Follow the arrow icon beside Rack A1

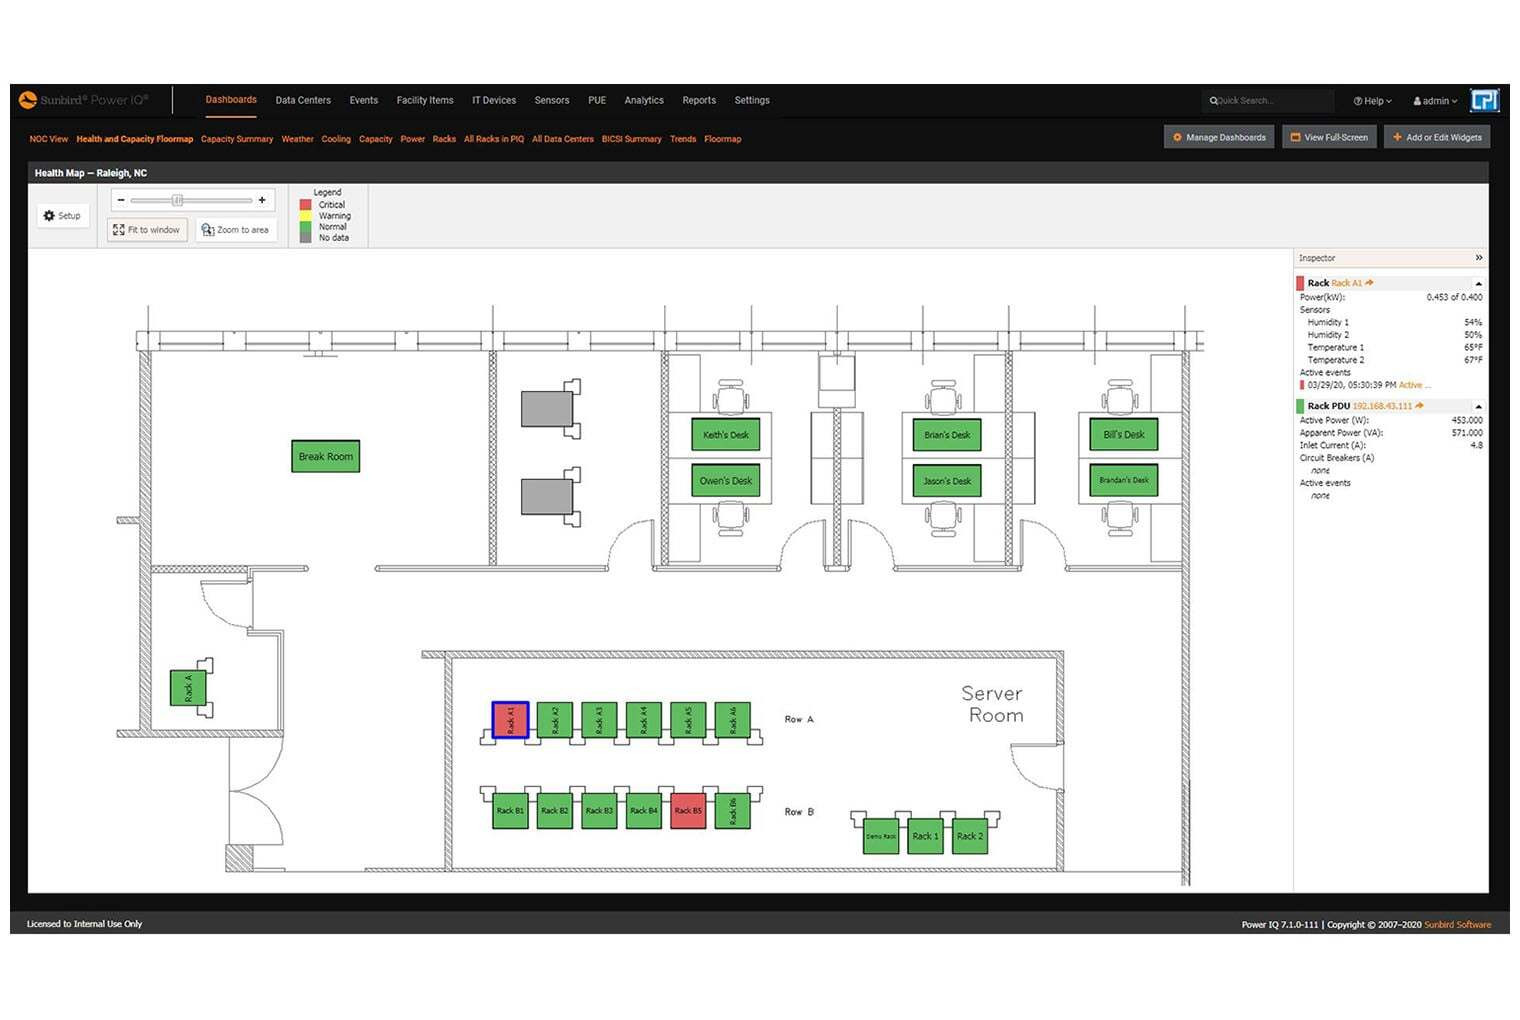tap(1370, 283)
